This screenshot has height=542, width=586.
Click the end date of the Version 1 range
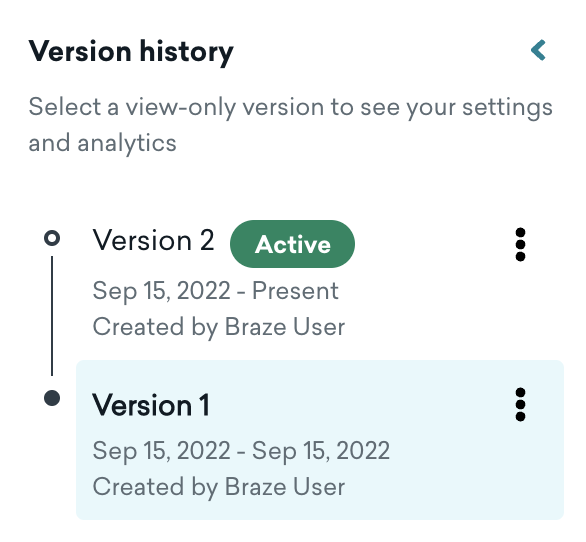pyautogui.click(x=321, y=451)
